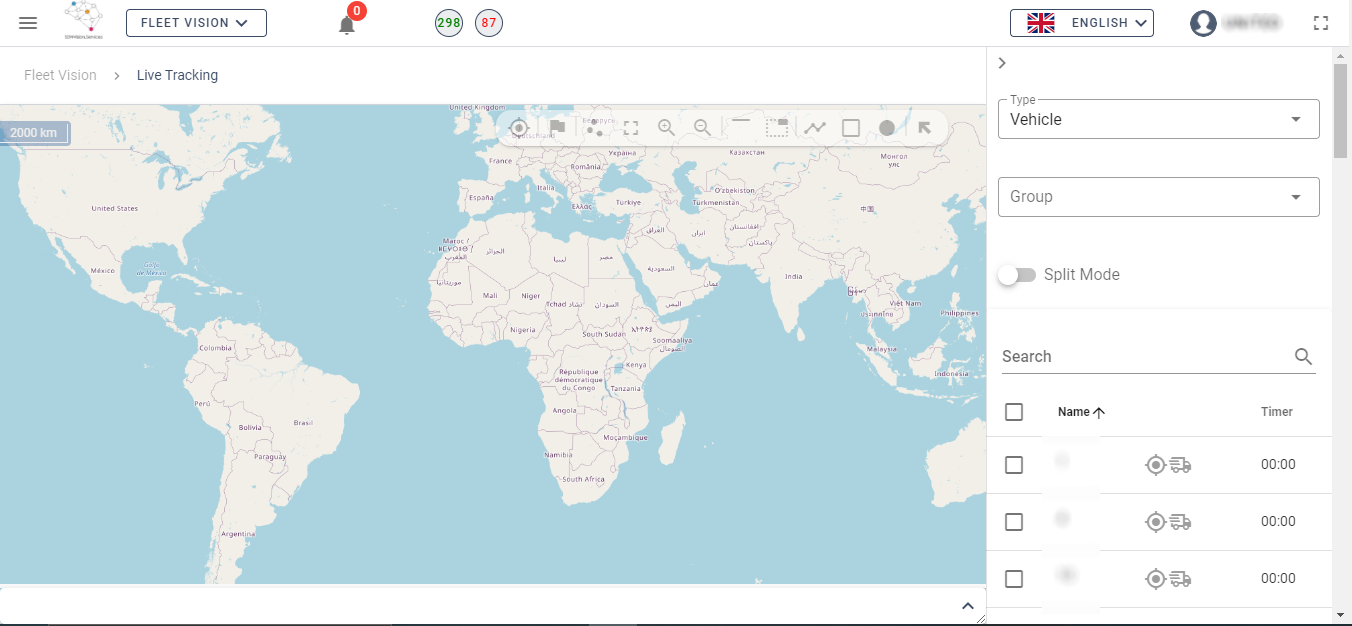Open the English language dropdown

pyautogui.click(x=1082, y=23)
